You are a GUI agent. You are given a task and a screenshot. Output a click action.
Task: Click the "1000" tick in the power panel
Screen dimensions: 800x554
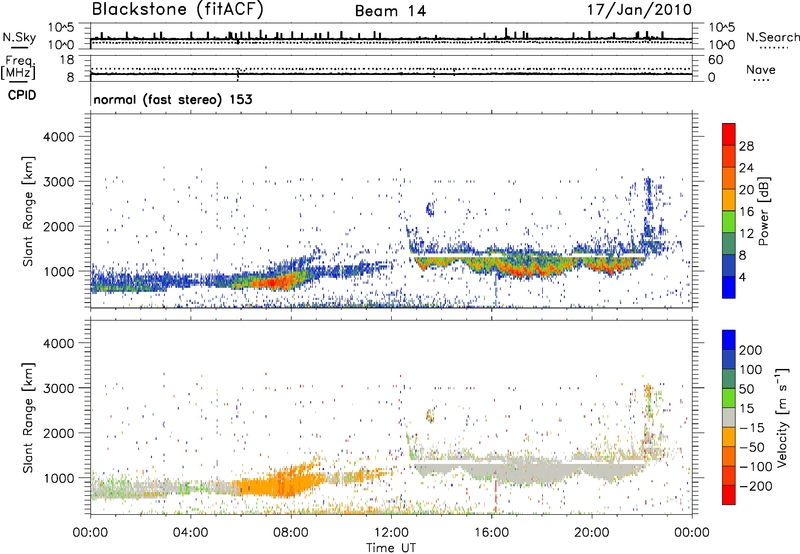click(58, 272)
